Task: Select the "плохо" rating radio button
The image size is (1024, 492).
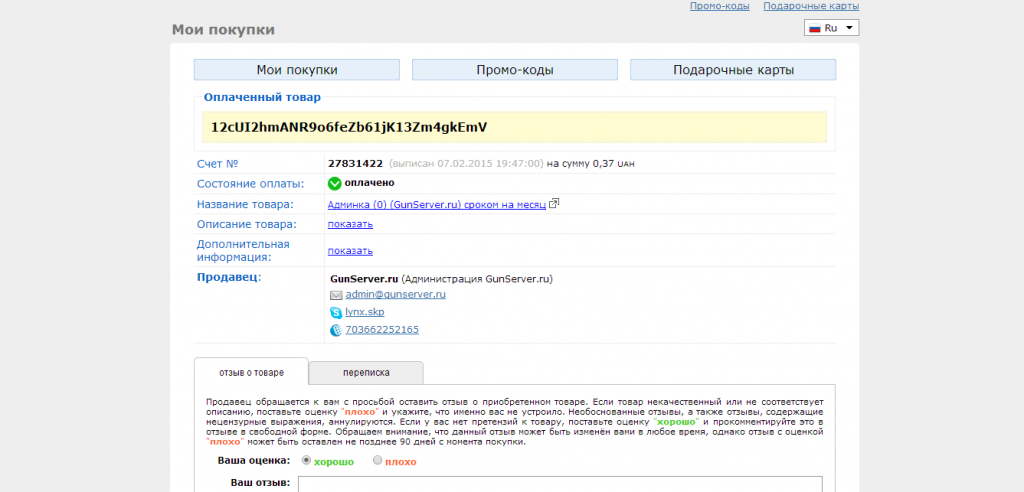Action: pyautogui.click(x=377, y=461)
